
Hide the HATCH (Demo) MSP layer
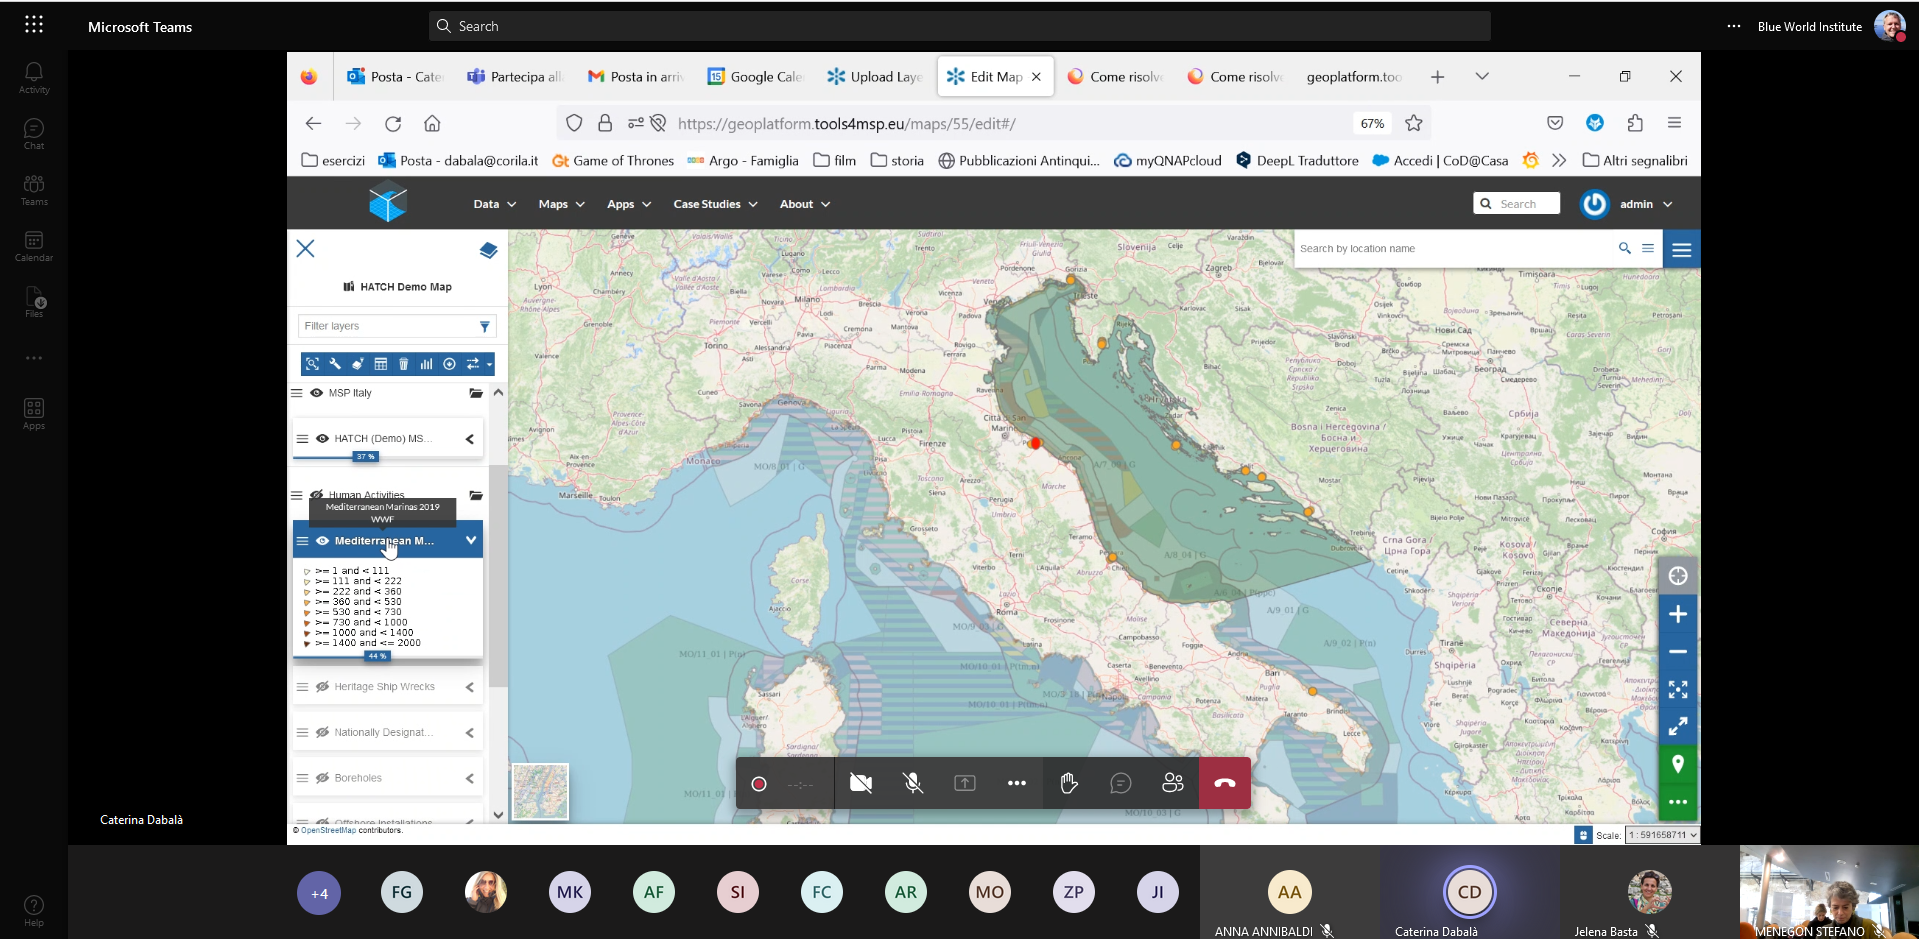click(x=322, y=439)
